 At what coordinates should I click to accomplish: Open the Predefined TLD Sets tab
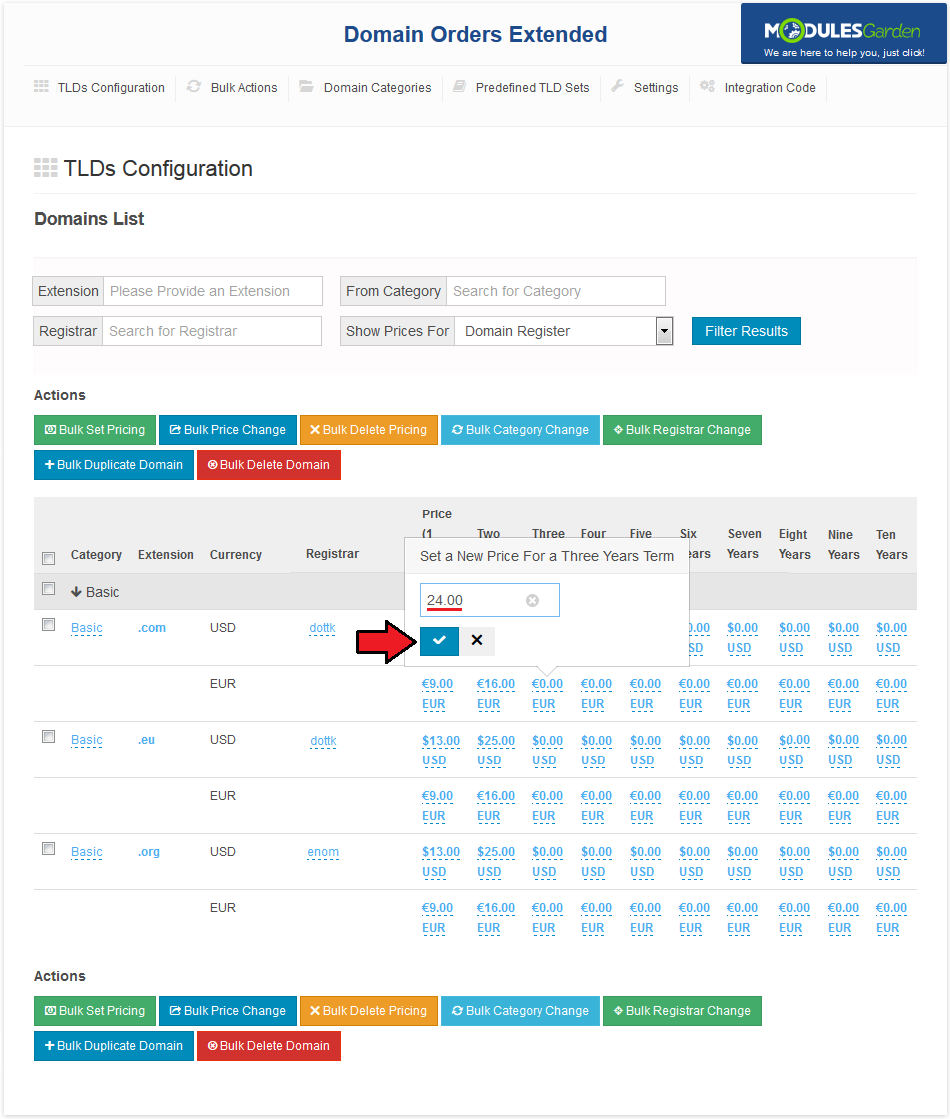(x=532, y=88)
